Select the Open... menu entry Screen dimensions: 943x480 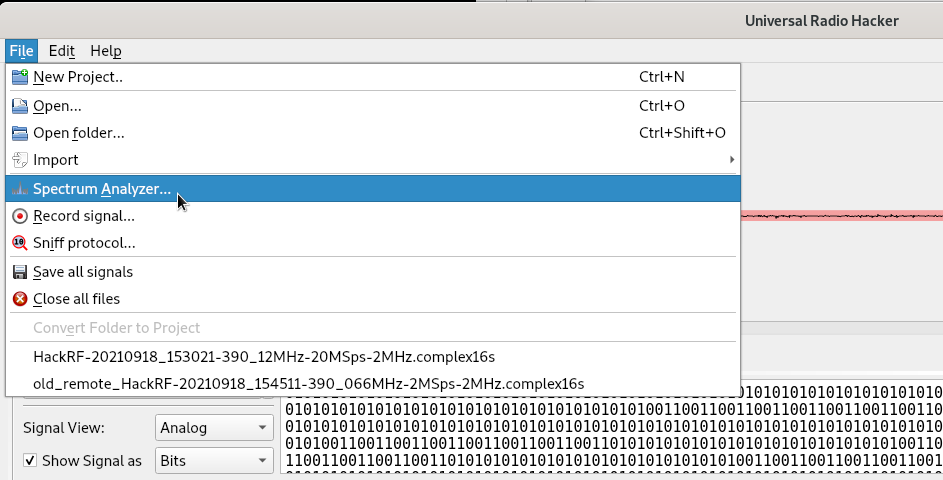pos(373,106)
